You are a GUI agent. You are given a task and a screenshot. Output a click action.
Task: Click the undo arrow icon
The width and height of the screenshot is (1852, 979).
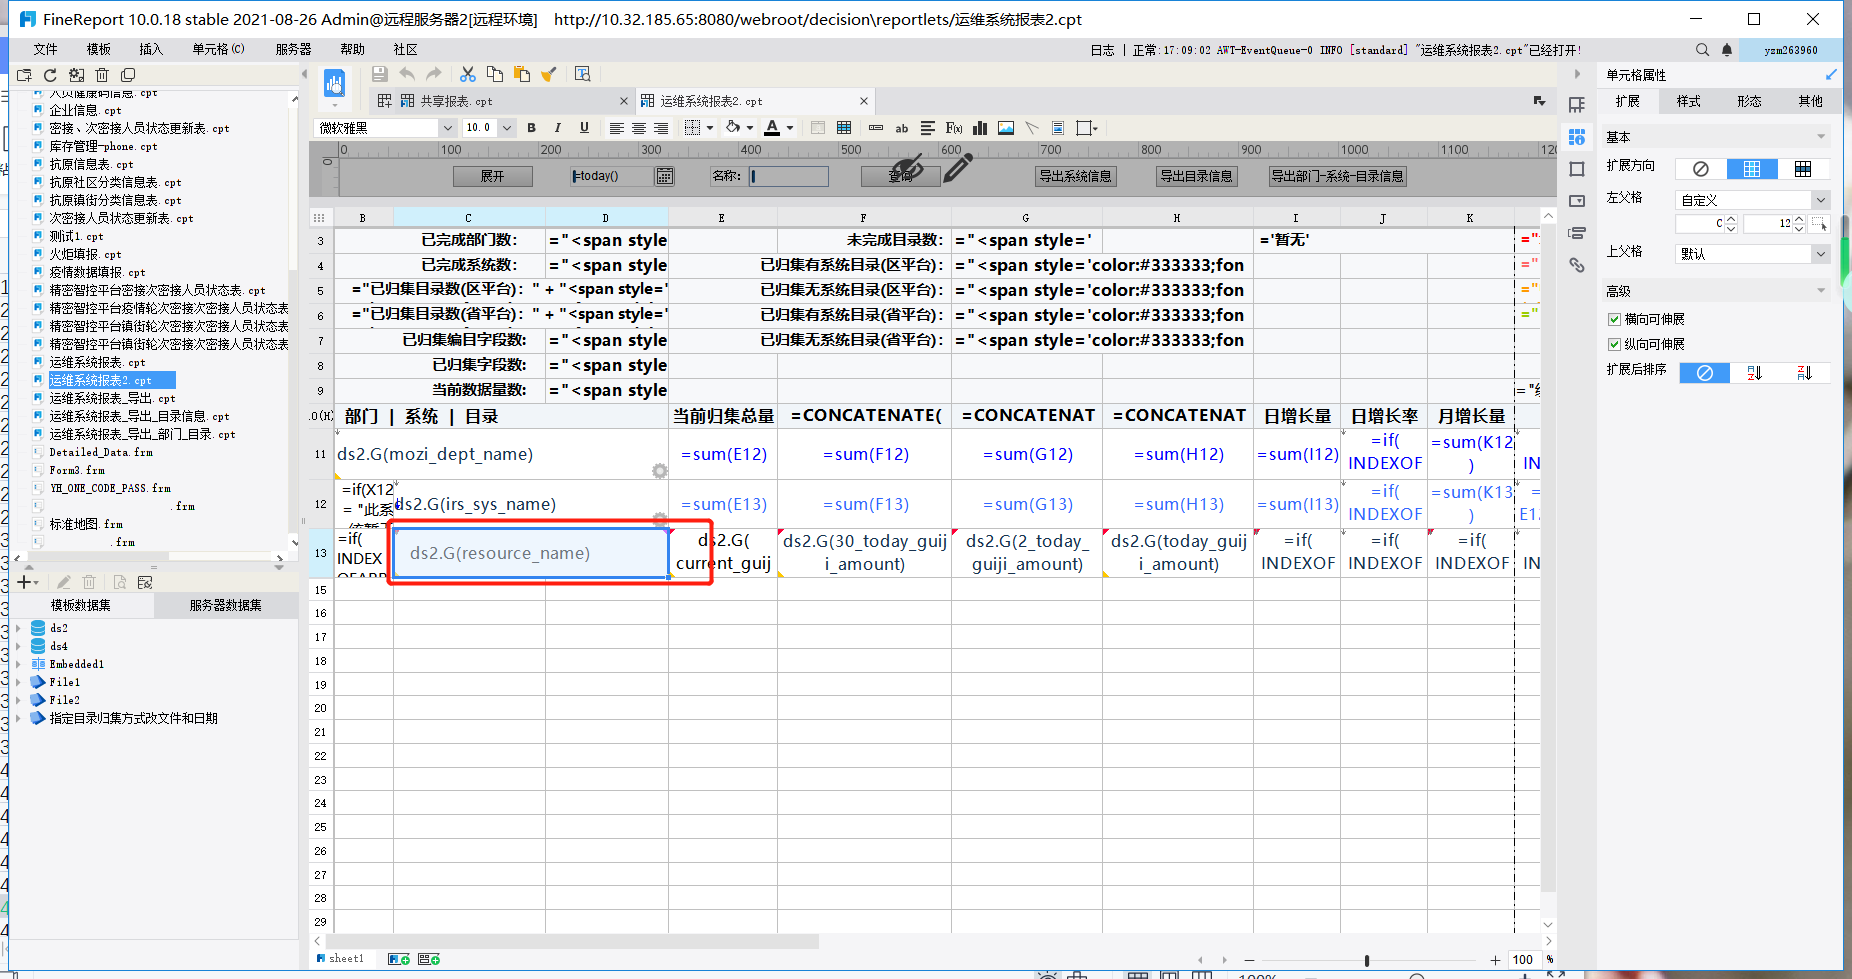click(407, 74)
